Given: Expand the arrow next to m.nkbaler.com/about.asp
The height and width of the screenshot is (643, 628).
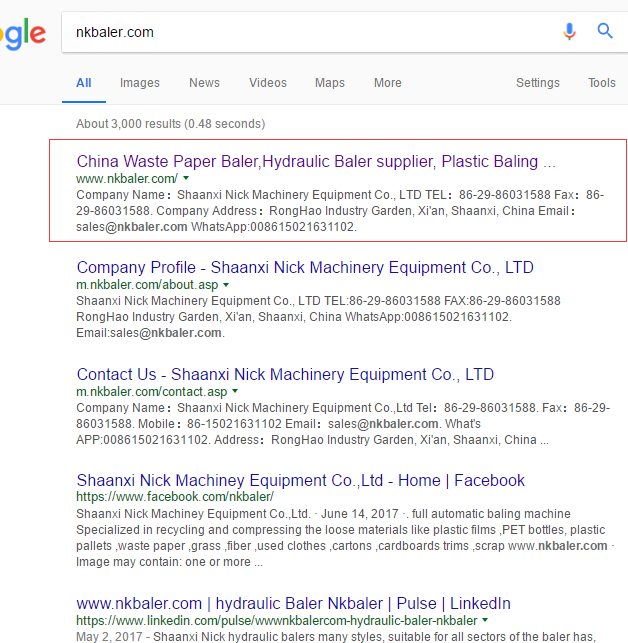Looking at the screenshot, I should pyautogui.click(x=226, y=284).
